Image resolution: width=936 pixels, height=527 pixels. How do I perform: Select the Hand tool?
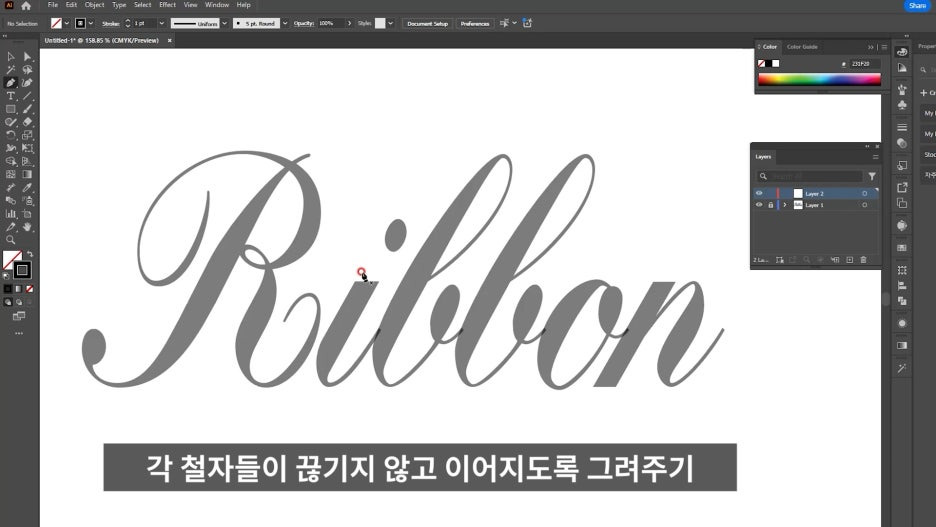coord(27,227)
